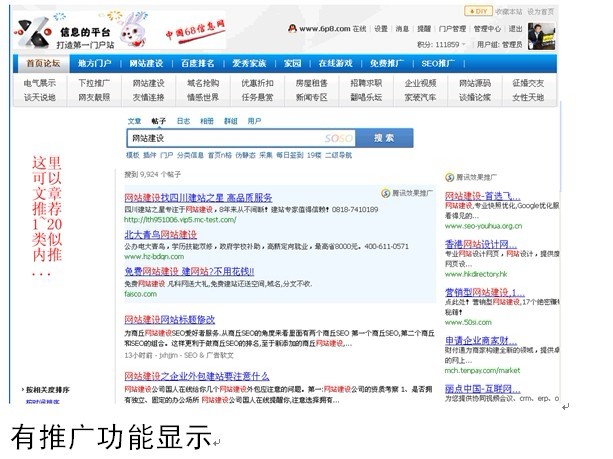
Task: Select the 相册 search tab
Action: 207,121
